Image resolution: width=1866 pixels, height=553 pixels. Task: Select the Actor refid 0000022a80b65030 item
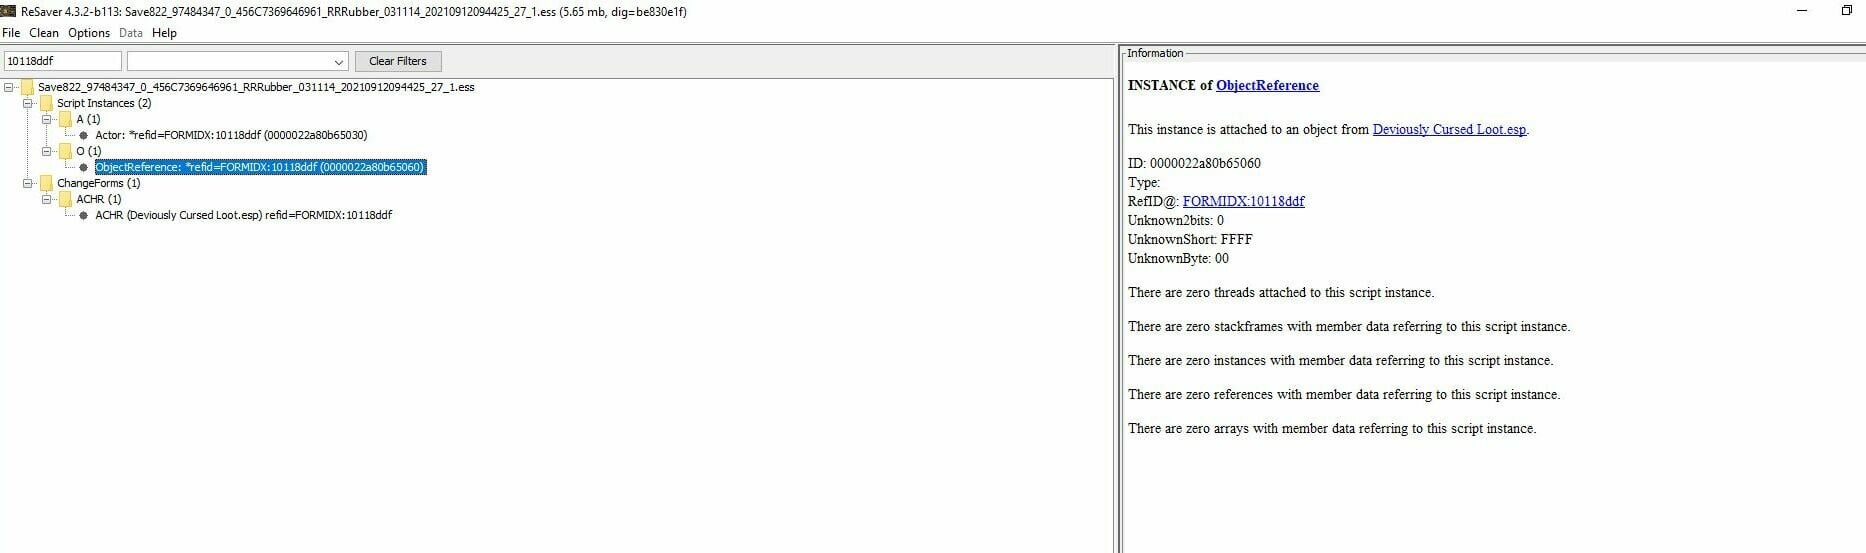[x=231, y=135]
